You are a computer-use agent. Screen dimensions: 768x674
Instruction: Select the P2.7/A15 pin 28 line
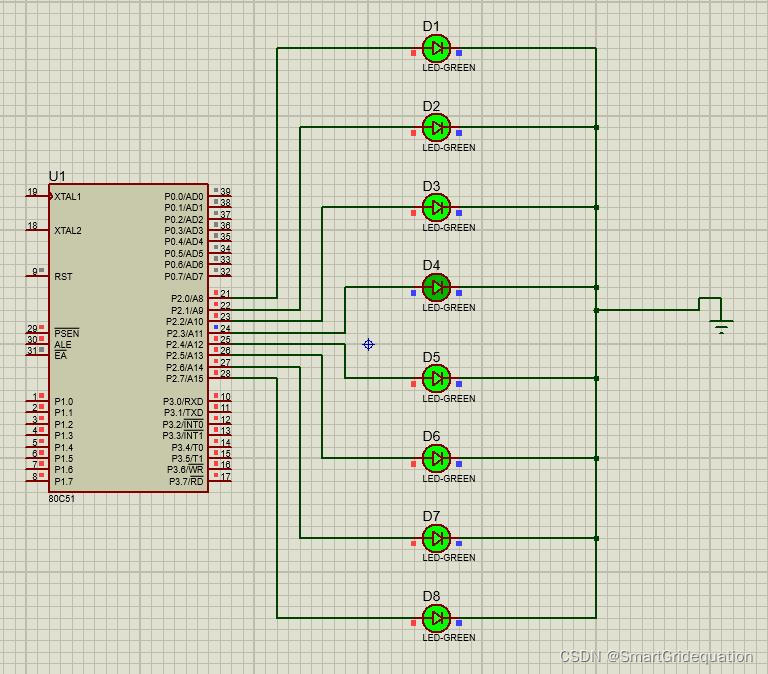pyautogui.click(x=220, y=377)
